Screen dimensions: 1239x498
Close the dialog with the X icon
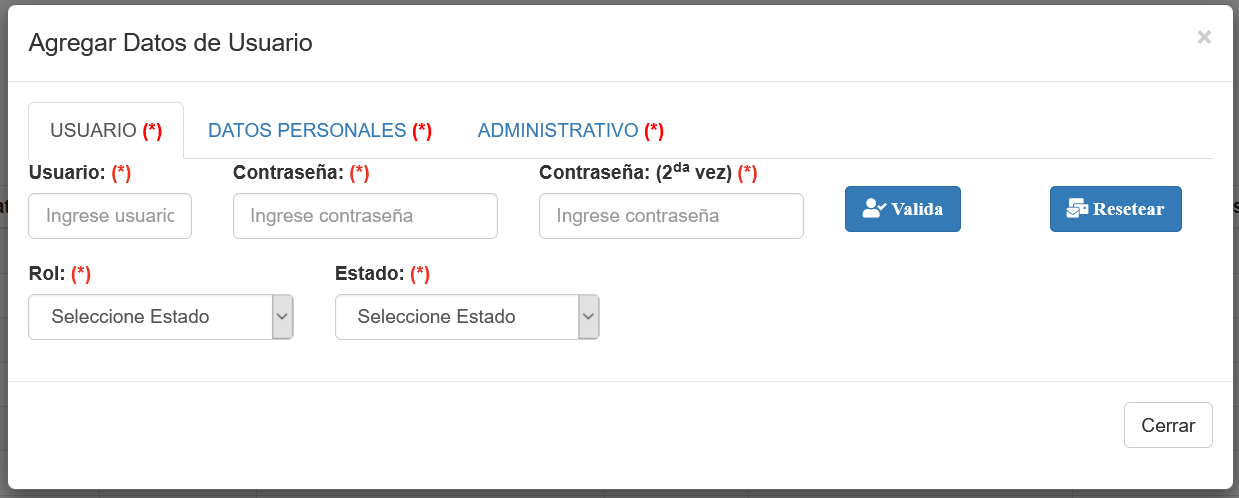1204,37
